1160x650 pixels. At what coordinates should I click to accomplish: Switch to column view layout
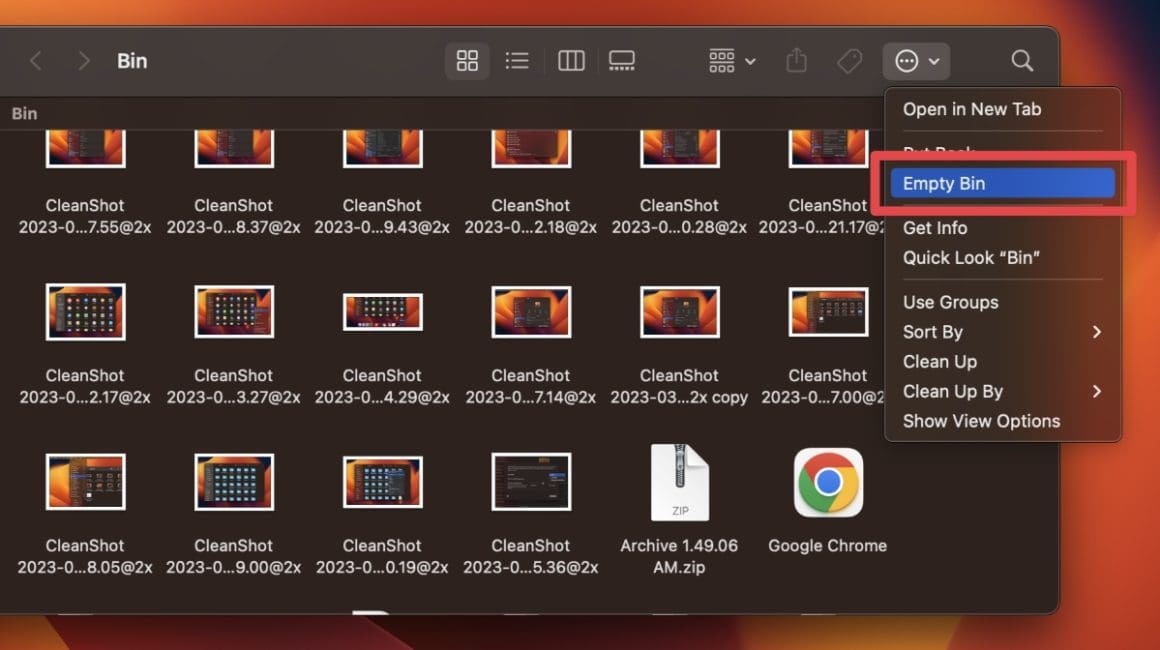point(570,60)
